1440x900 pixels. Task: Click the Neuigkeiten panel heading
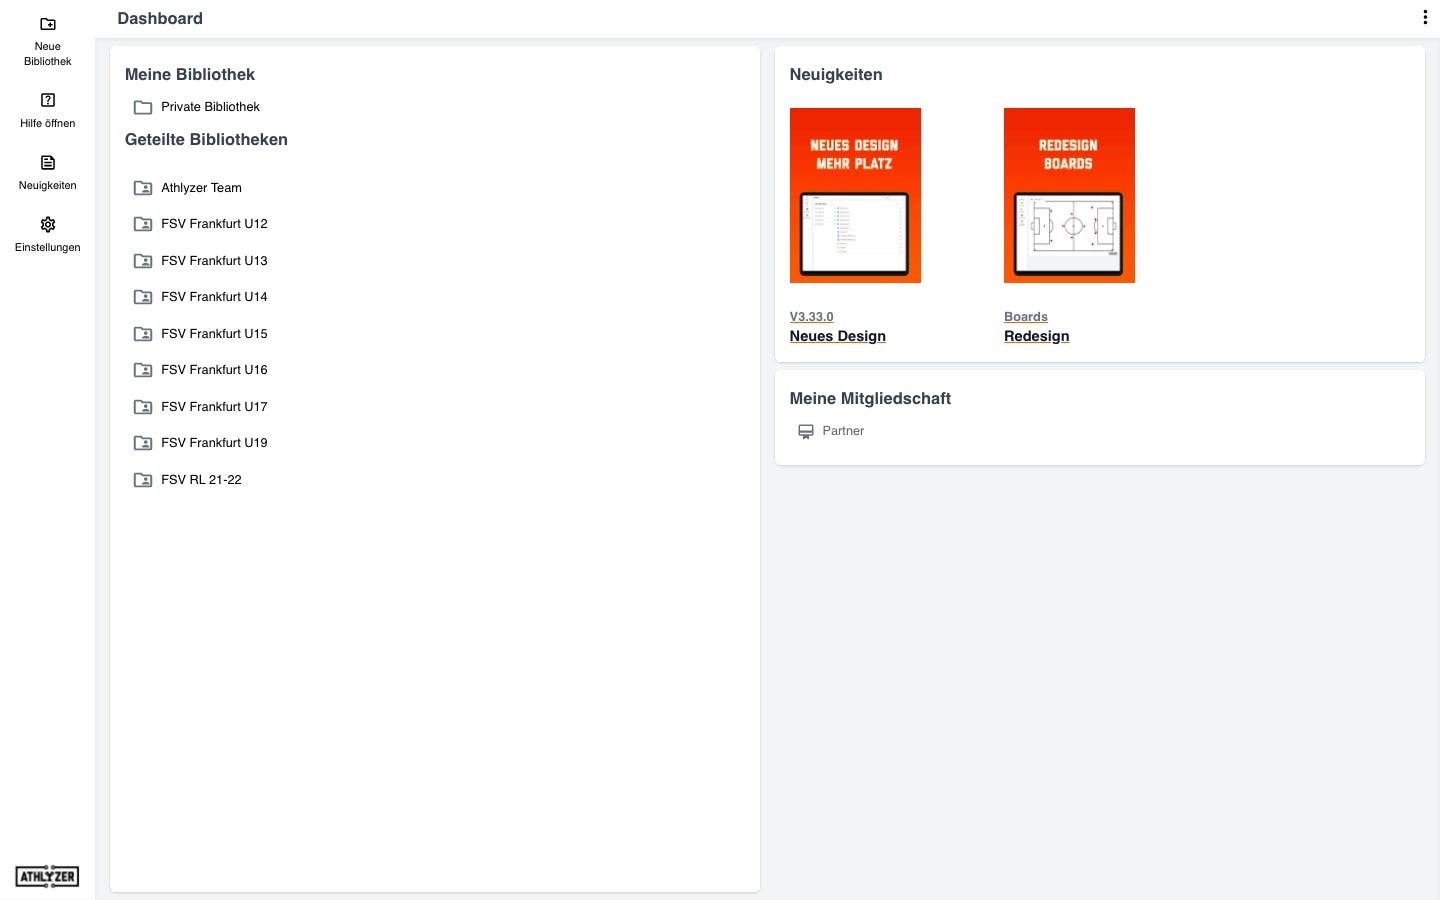(x=836, y=75)
